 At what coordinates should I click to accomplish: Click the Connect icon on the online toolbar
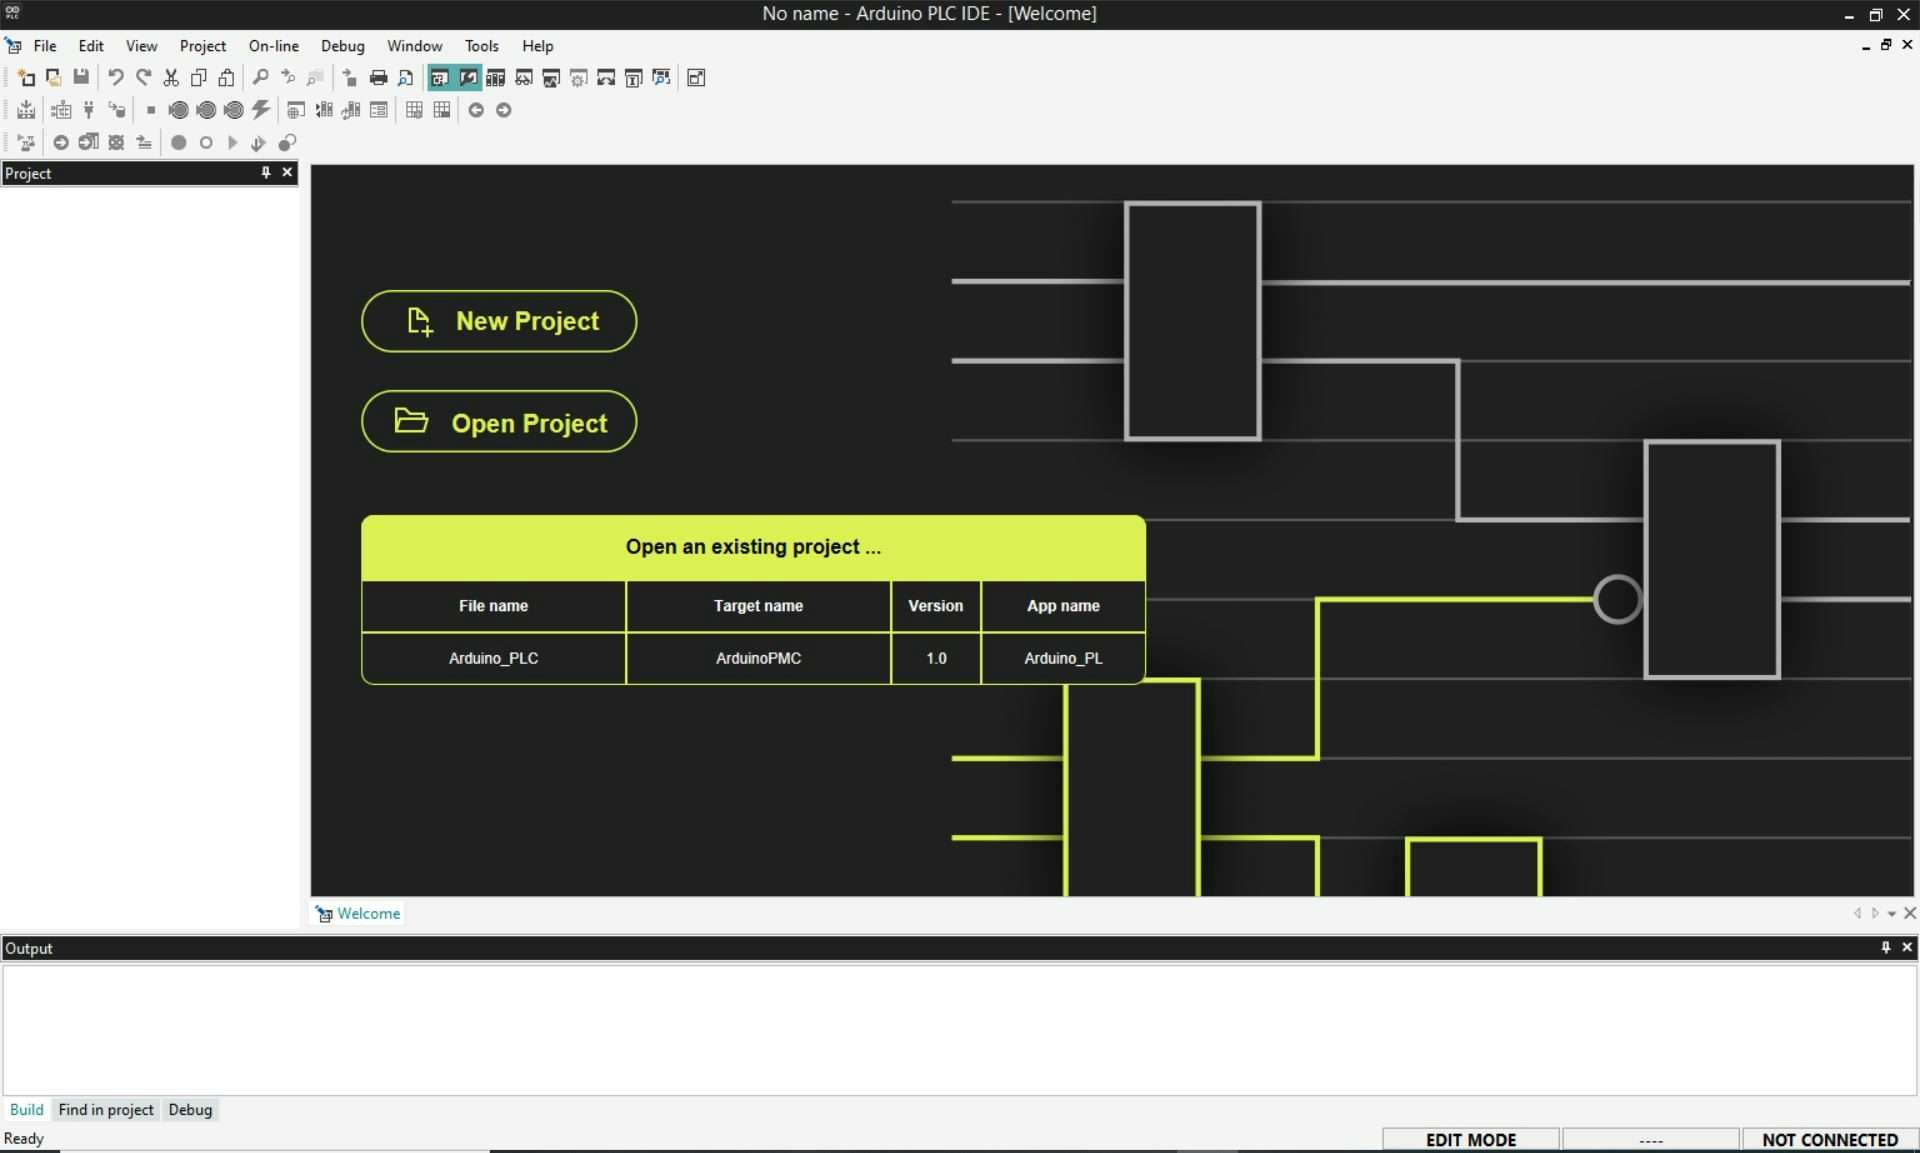coord(88,110)
